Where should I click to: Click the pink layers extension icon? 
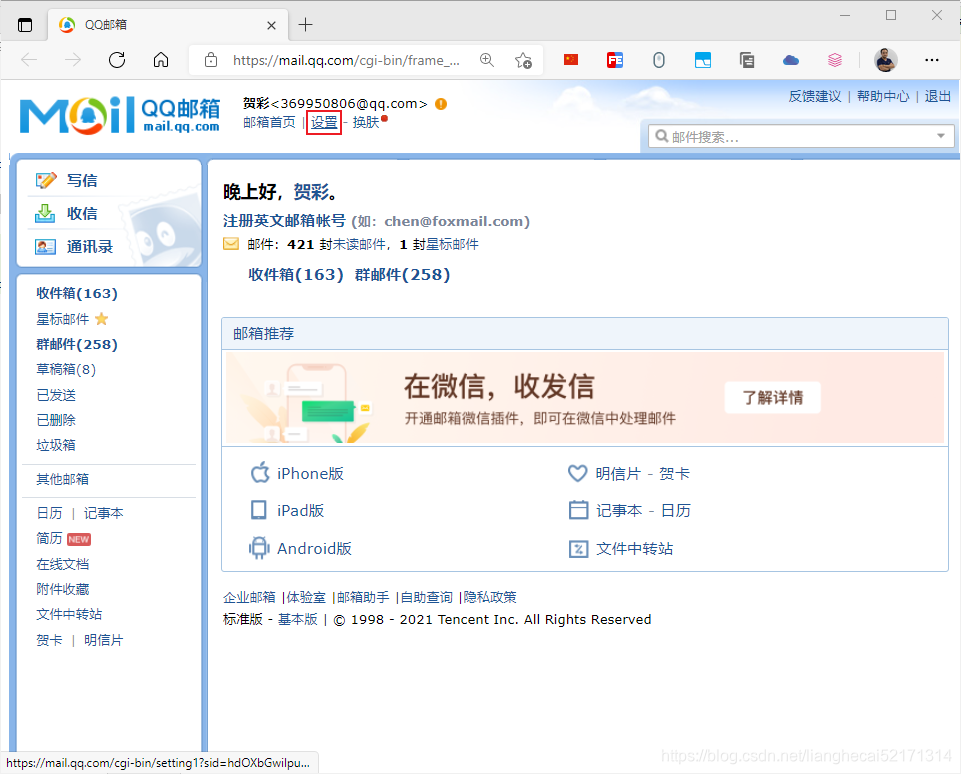coord(835,60)
